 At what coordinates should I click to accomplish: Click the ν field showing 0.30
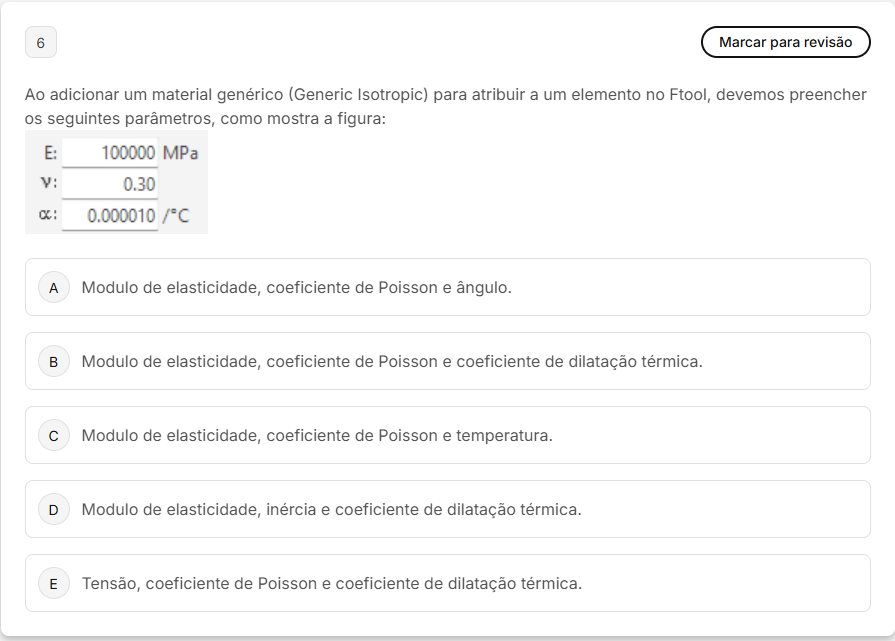(110, 184)
